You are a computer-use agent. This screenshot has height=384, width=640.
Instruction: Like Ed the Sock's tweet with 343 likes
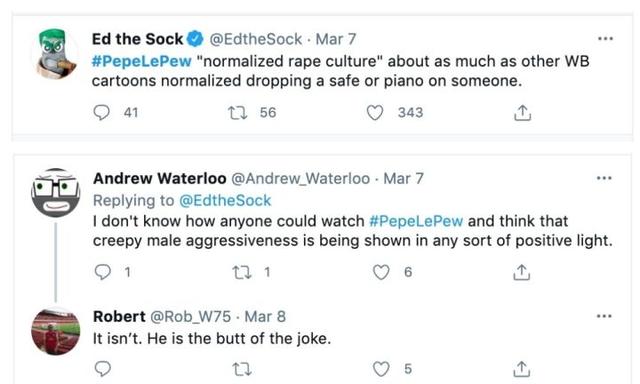pyautogui.click(x=375, y=113)
